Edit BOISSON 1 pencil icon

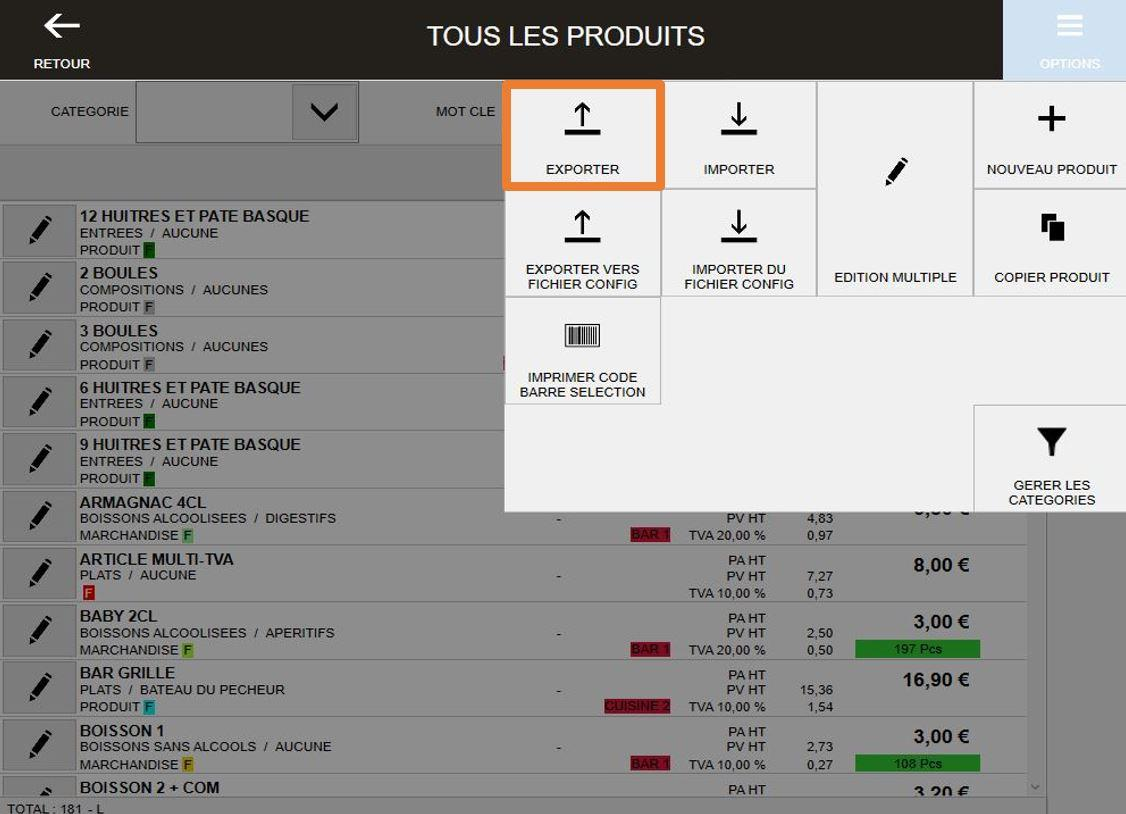pos(39,744)
